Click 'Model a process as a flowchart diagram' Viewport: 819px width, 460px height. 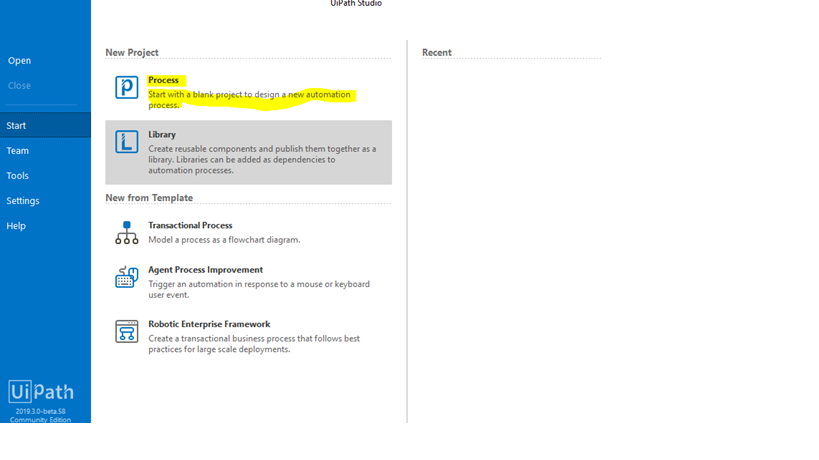pos(224,240)
